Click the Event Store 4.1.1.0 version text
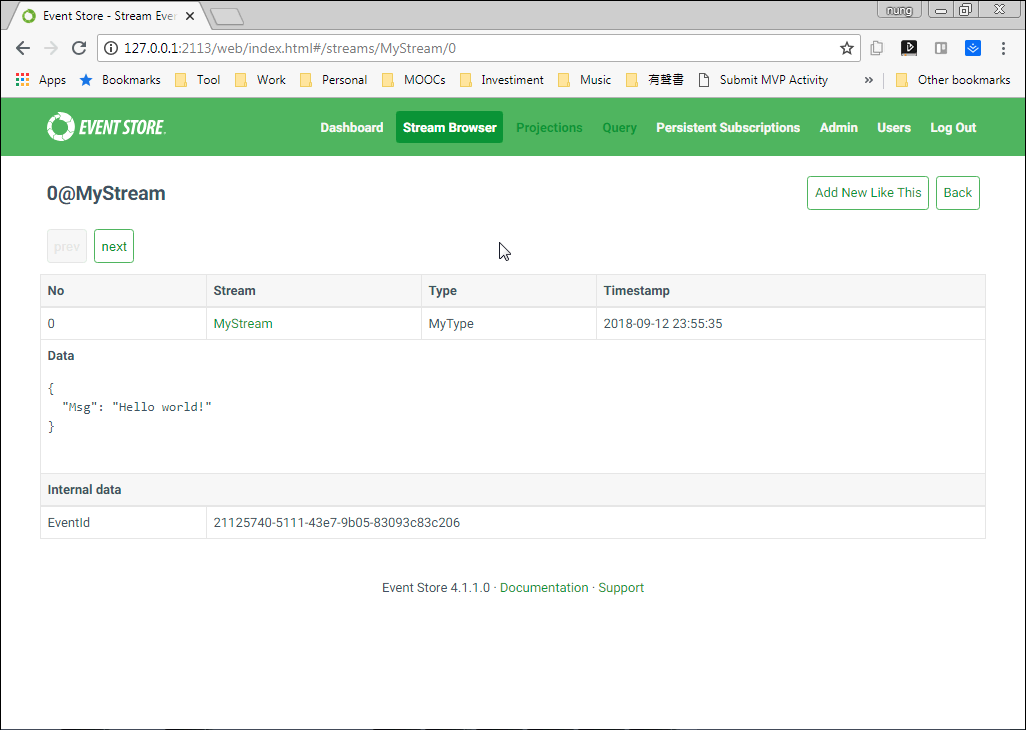1026x730 pixels. coord(436,587)
